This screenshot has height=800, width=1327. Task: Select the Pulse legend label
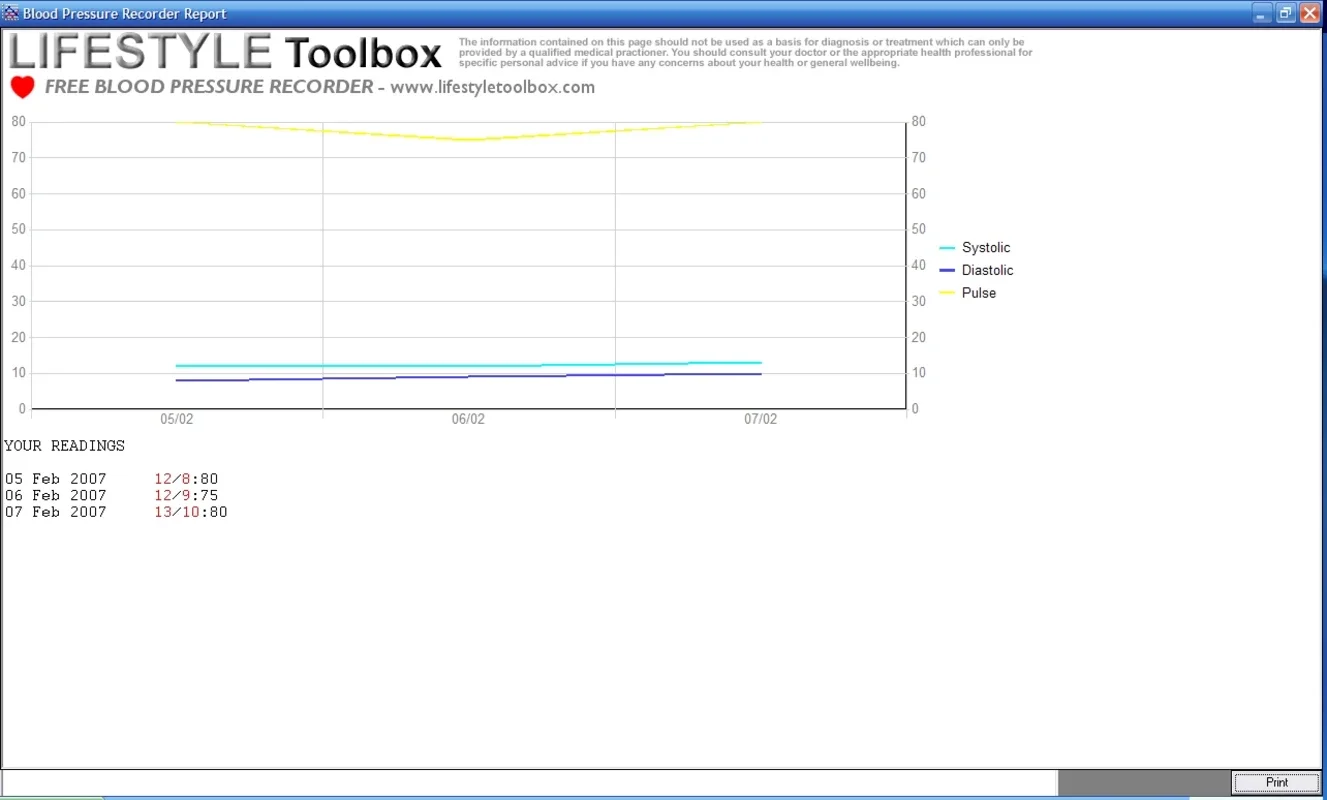(979, 293)
